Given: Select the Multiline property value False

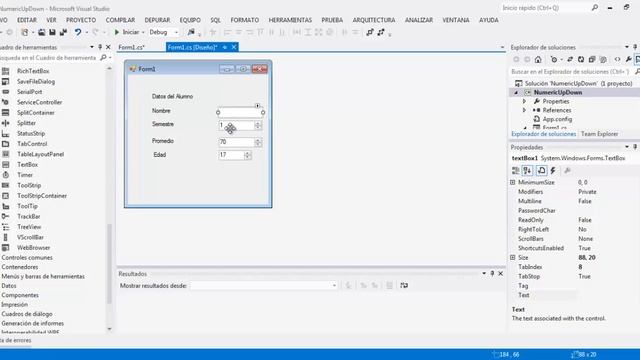Looking at the screenshot, I should (x=584, y=201).
